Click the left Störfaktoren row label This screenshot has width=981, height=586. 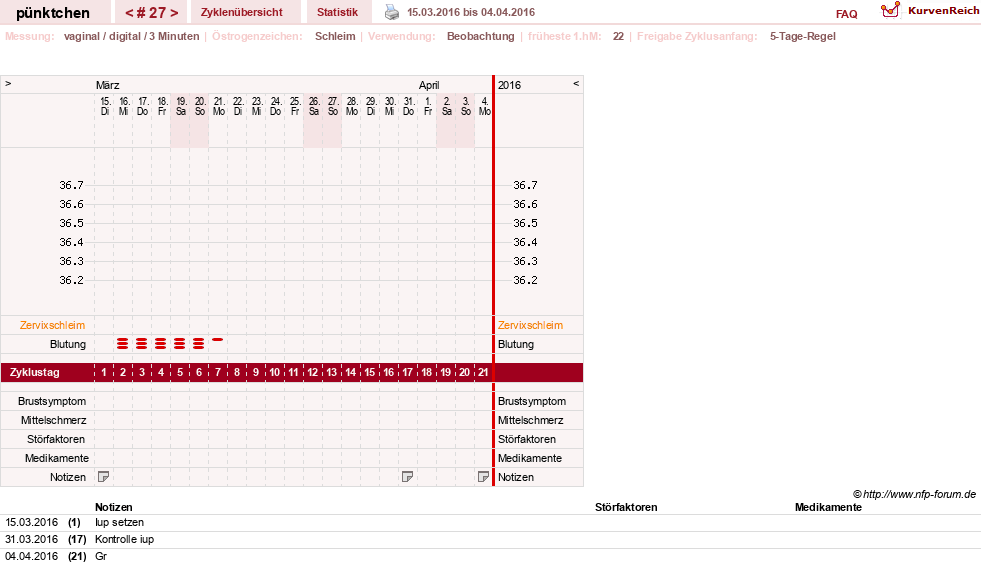click(x=56, y=439)
